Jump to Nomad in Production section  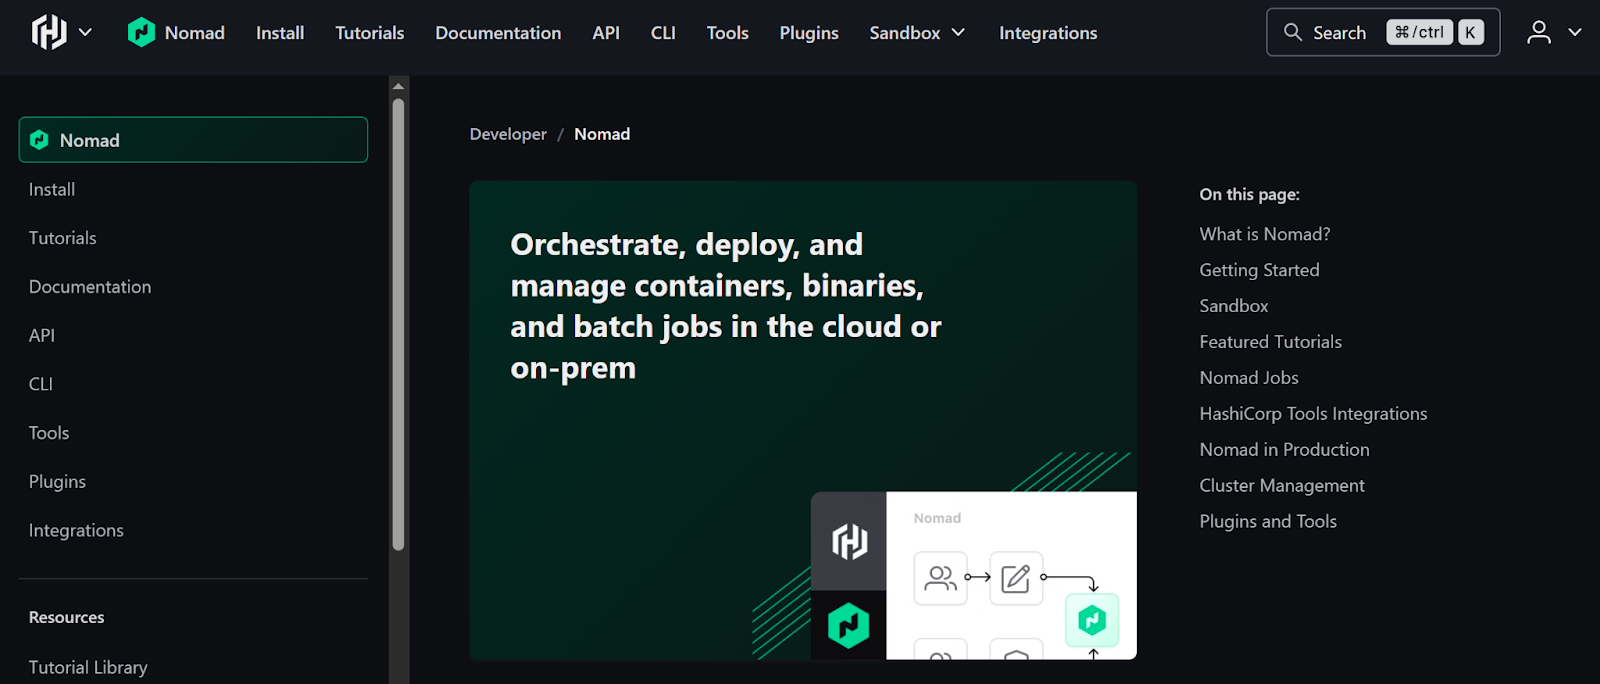tap(1285, 450)
